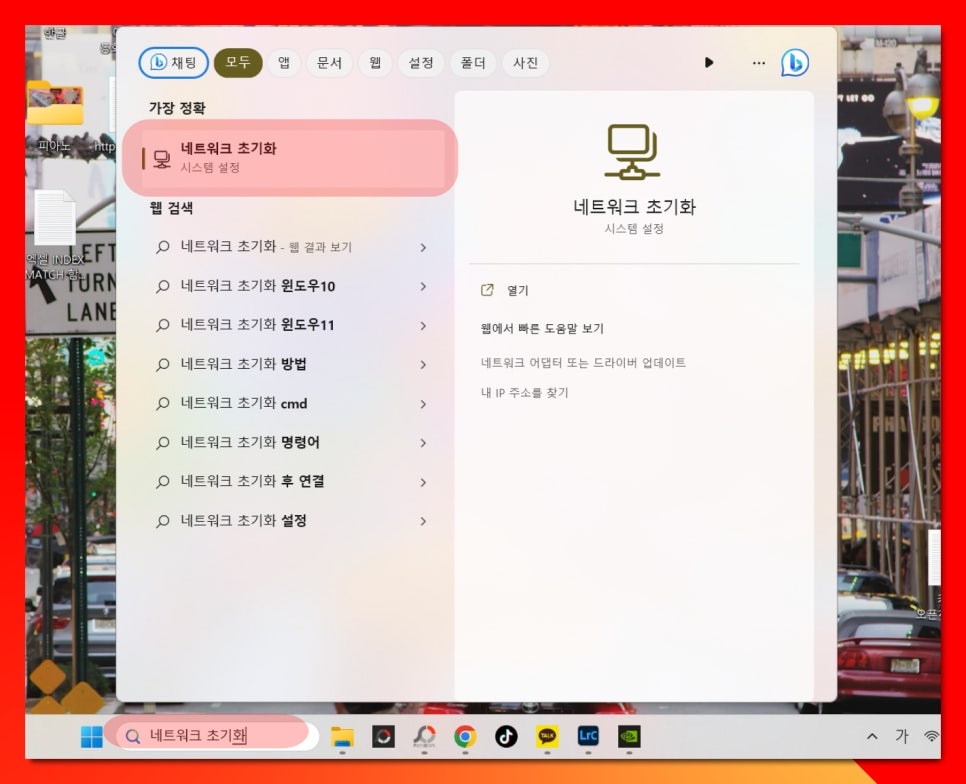Click the play arrow to show more filters
Viewport: 966px width, 784px height.
point(708,63)
